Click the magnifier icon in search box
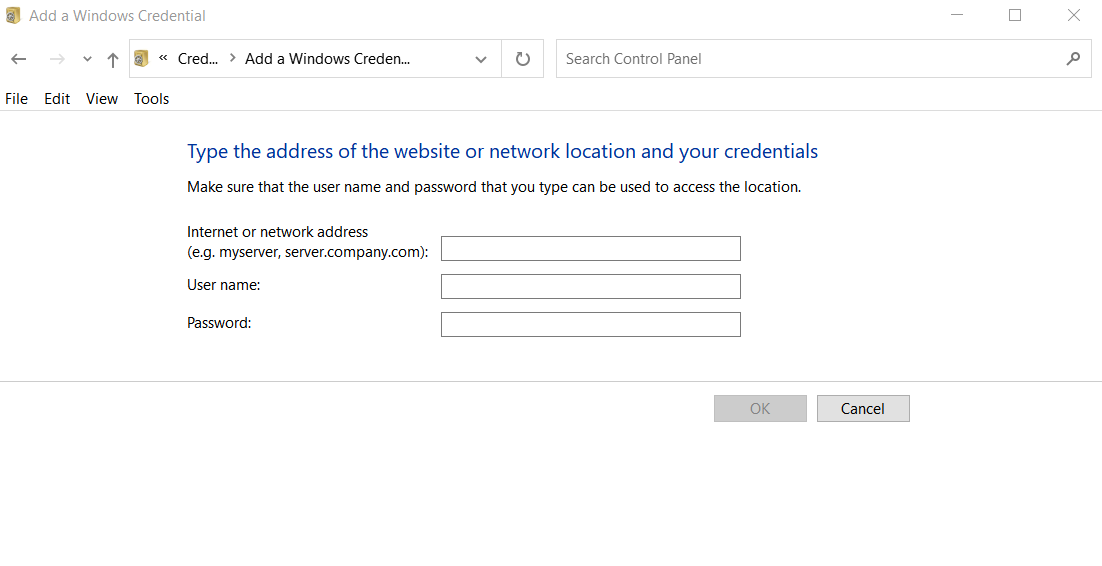This screenshot has width=1102, height=566. click(1073, 59)
